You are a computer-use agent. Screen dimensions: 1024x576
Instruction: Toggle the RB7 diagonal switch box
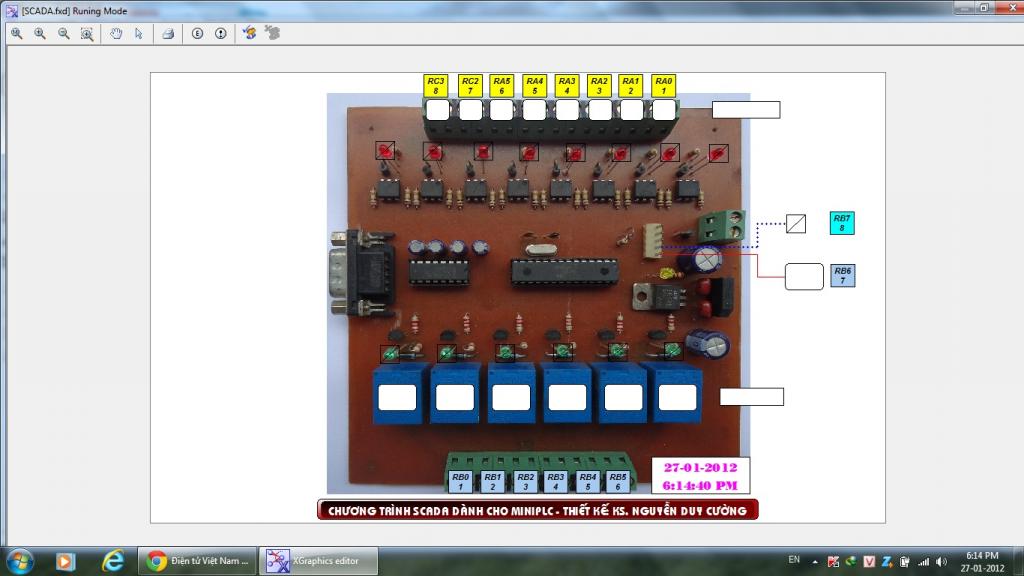point(795,224)
